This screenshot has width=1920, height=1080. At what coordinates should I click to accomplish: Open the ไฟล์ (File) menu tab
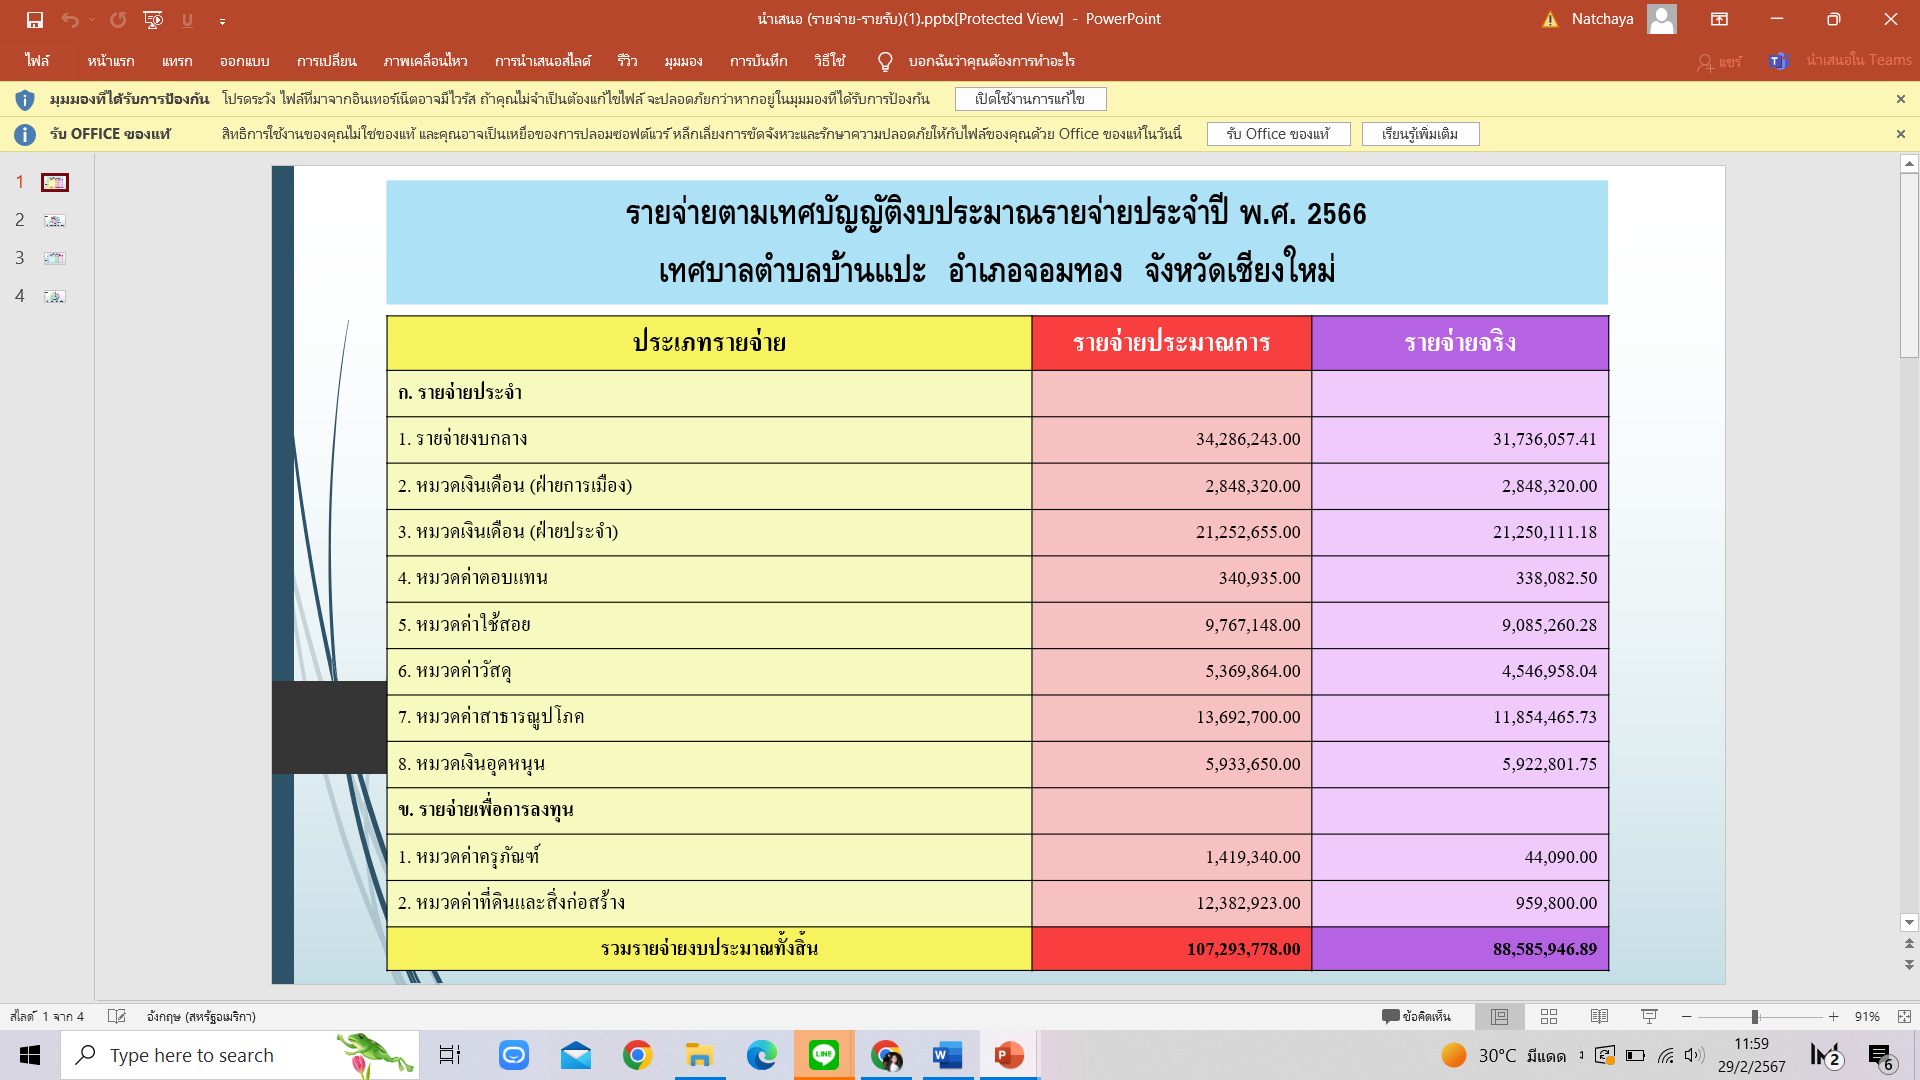point(37,61)
